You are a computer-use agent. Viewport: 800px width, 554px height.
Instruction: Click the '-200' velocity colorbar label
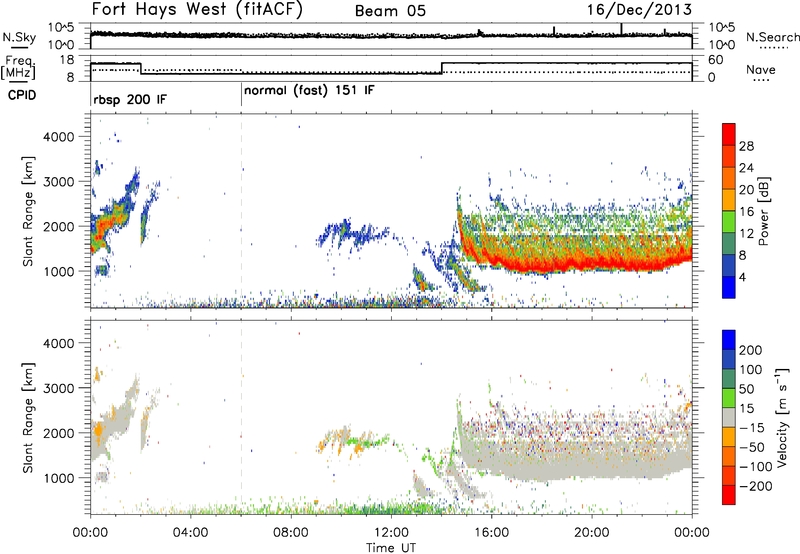point(755,486)
